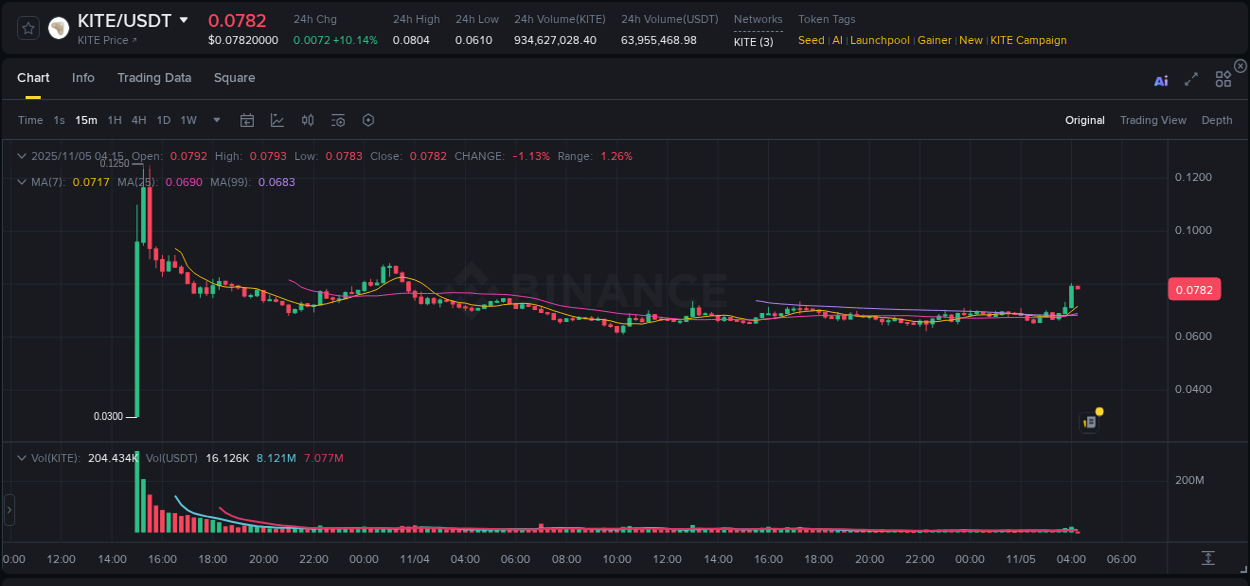Screen dimensions: 1250x586
Task: Collapse the Vol(KITE) indicator section
Action: 20,457
